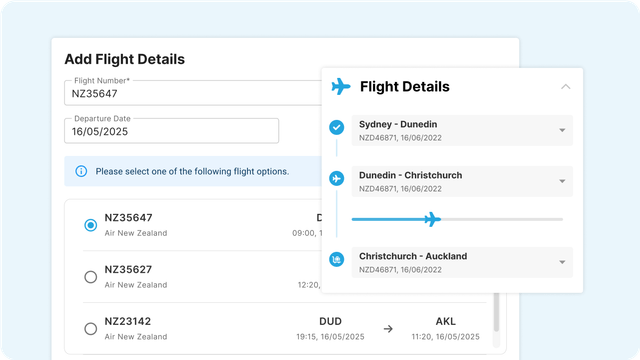The image size is (640, 360).
Task: Click the Sydney - Dunedin route title
Action: (x=398, y=124)
